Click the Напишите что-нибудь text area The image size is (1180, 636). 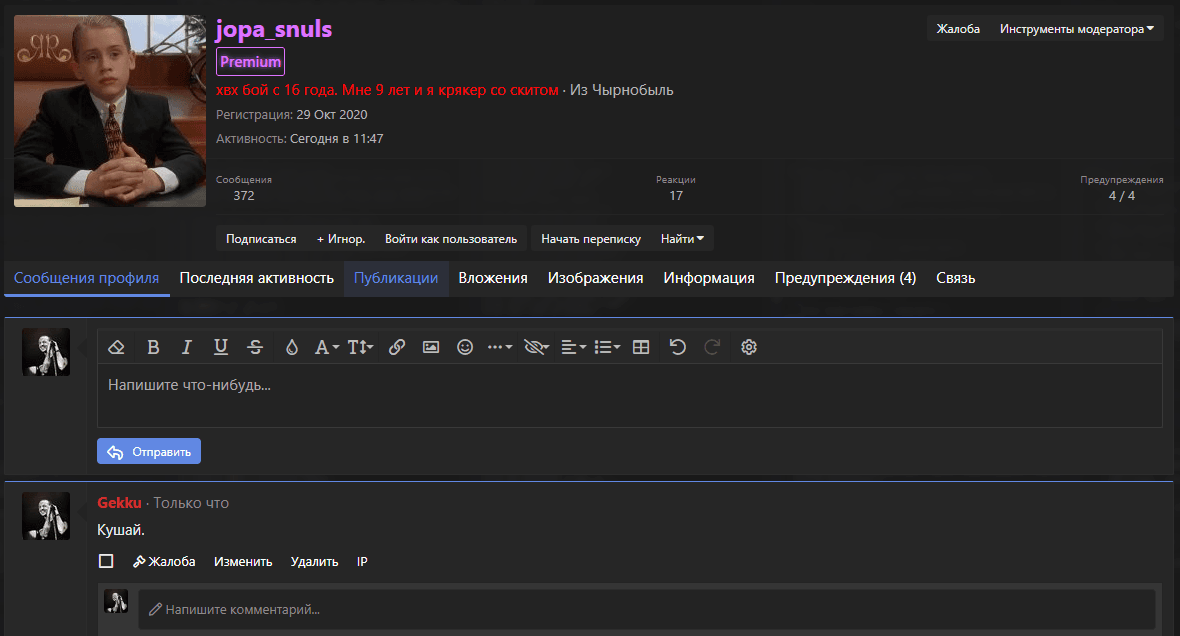tap(630, 397)
